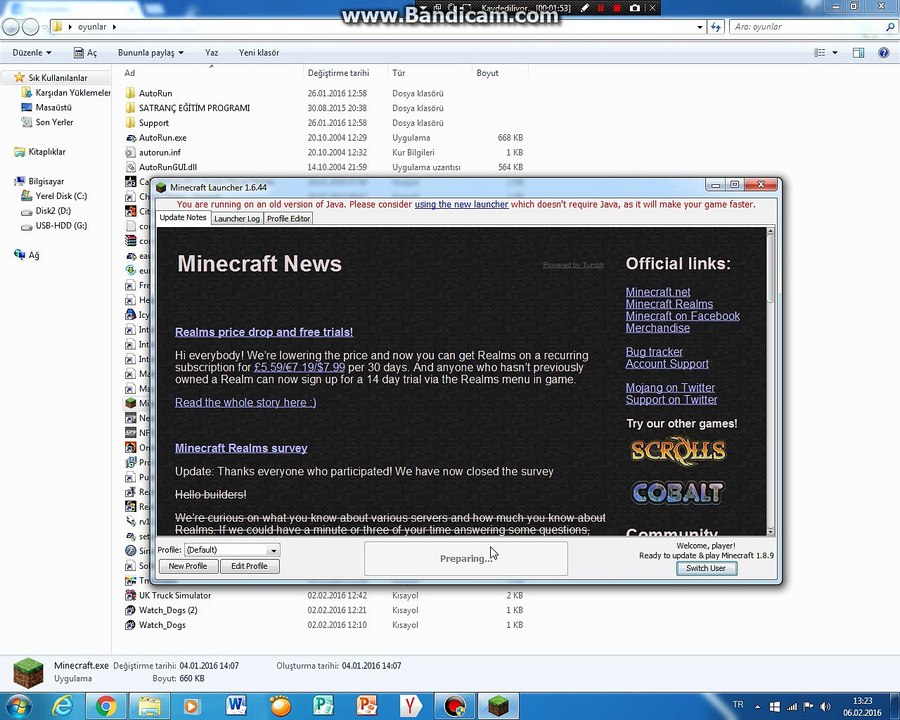Image resolution: width=900 pixels, height=720 pixels.
Task: Click the Switch User button
Action: click(x=706, y=568)
